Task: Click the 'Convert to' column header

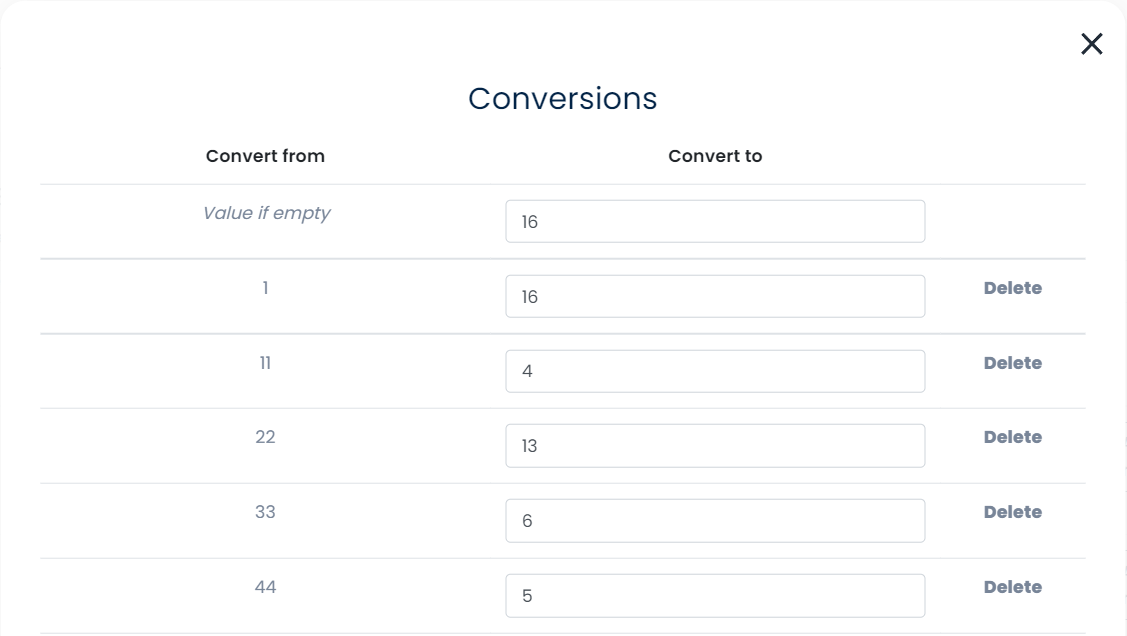Action: tap(715, 156)
